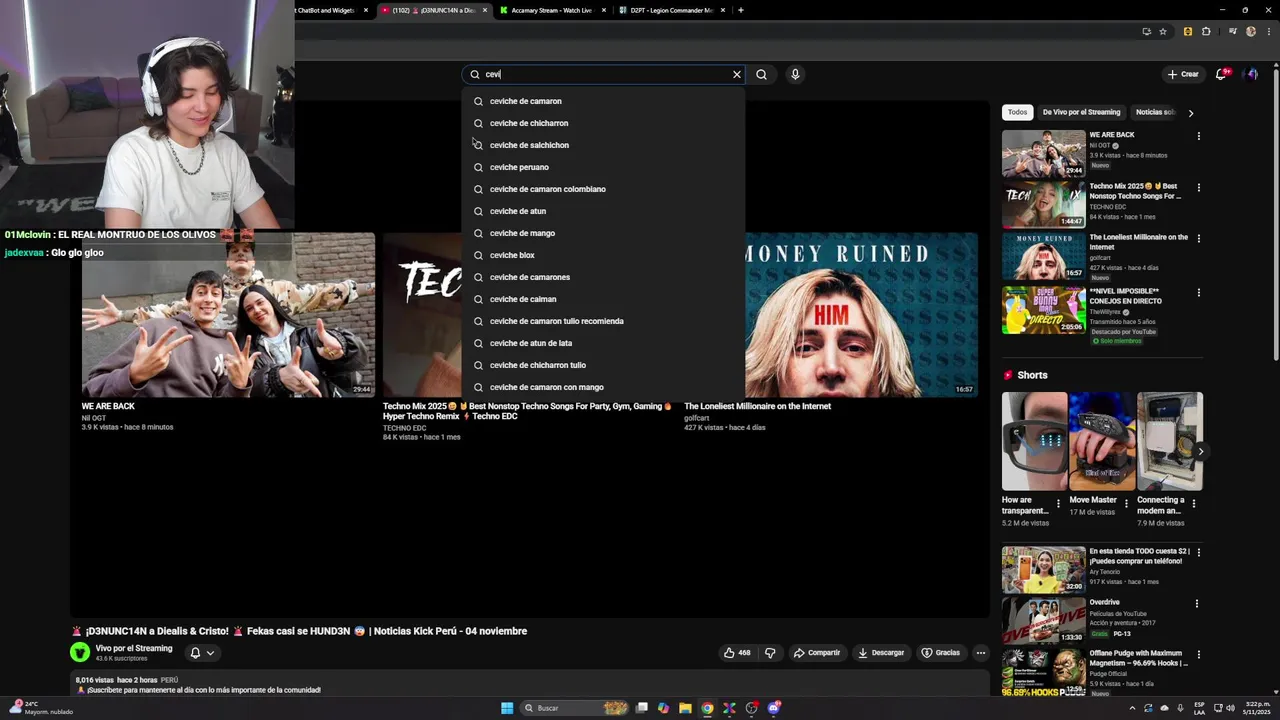
Task: Show next Shorts with arrow
Action: 1200,451
